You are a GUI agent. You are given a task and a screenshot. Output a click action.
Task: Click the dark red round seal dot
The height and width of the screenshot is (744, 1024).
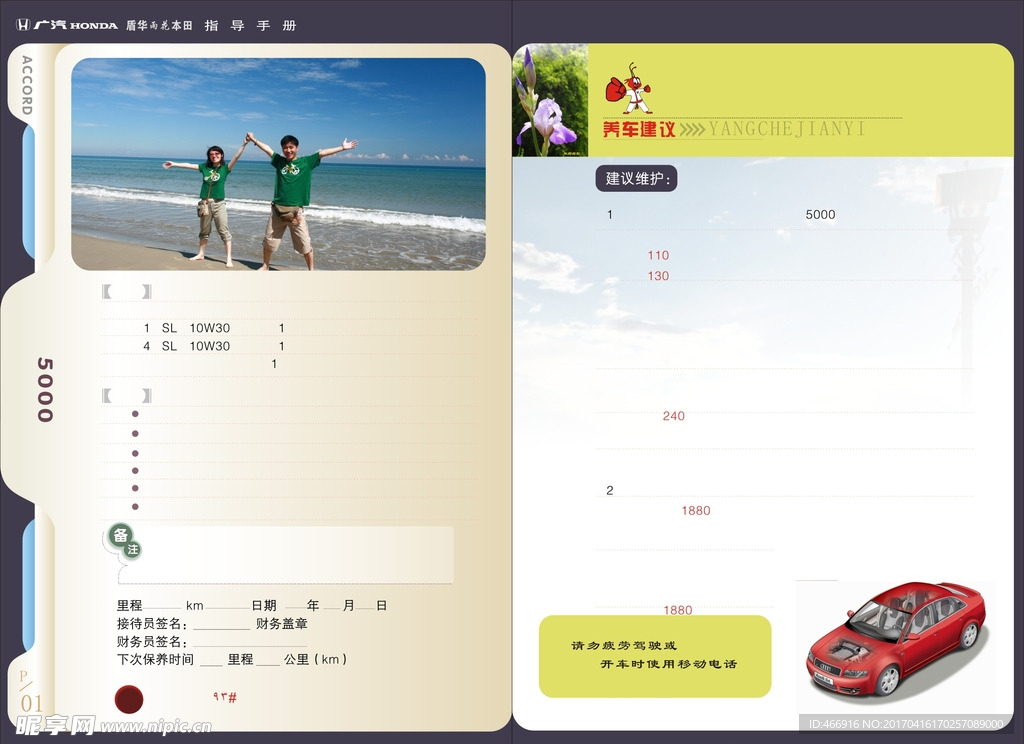(129, 699)
